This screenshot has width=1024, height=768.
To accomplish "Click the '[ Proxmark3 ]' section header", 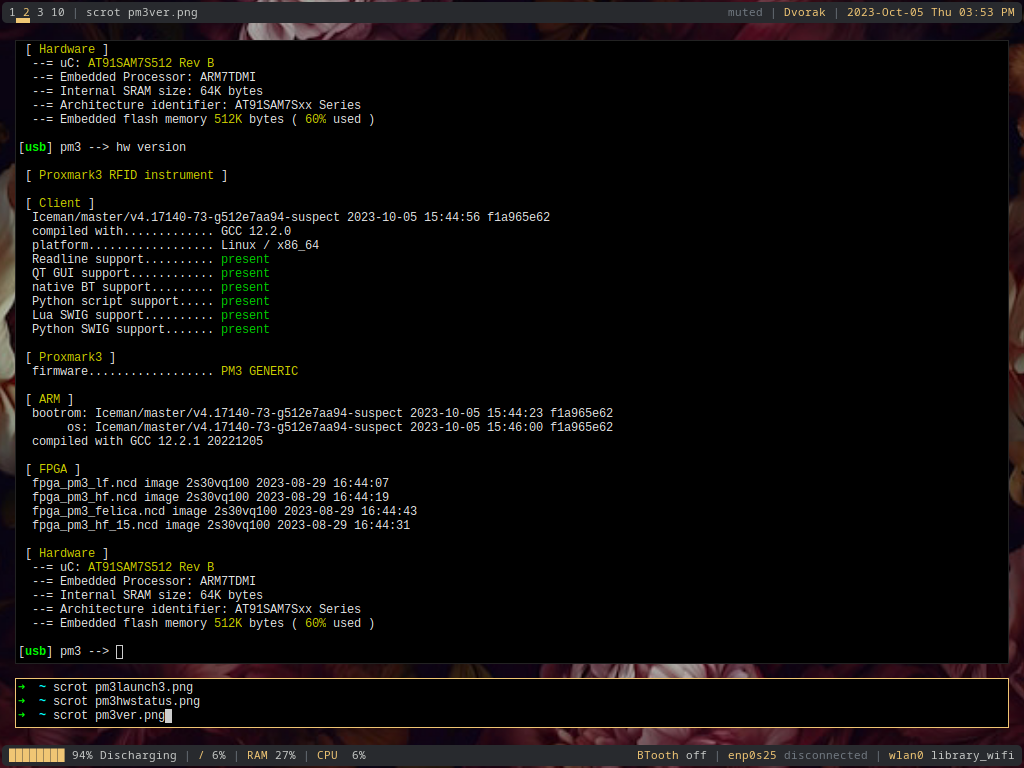I will click(71, 358).
